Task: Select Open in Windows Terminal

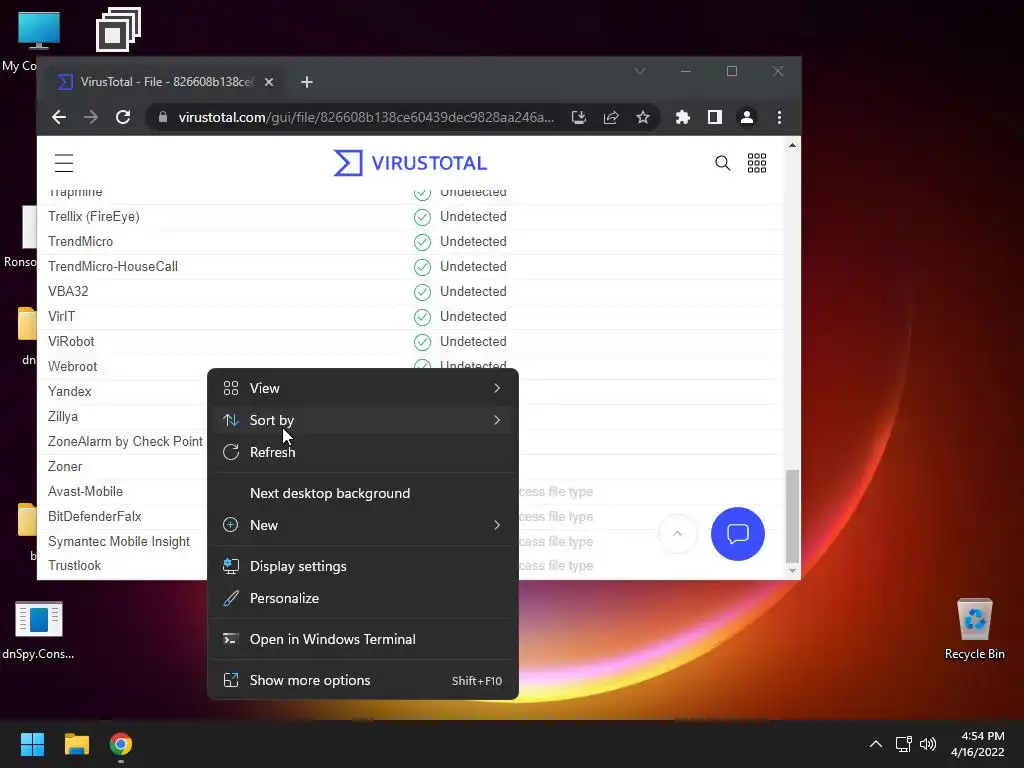Action: click(362, 639)
